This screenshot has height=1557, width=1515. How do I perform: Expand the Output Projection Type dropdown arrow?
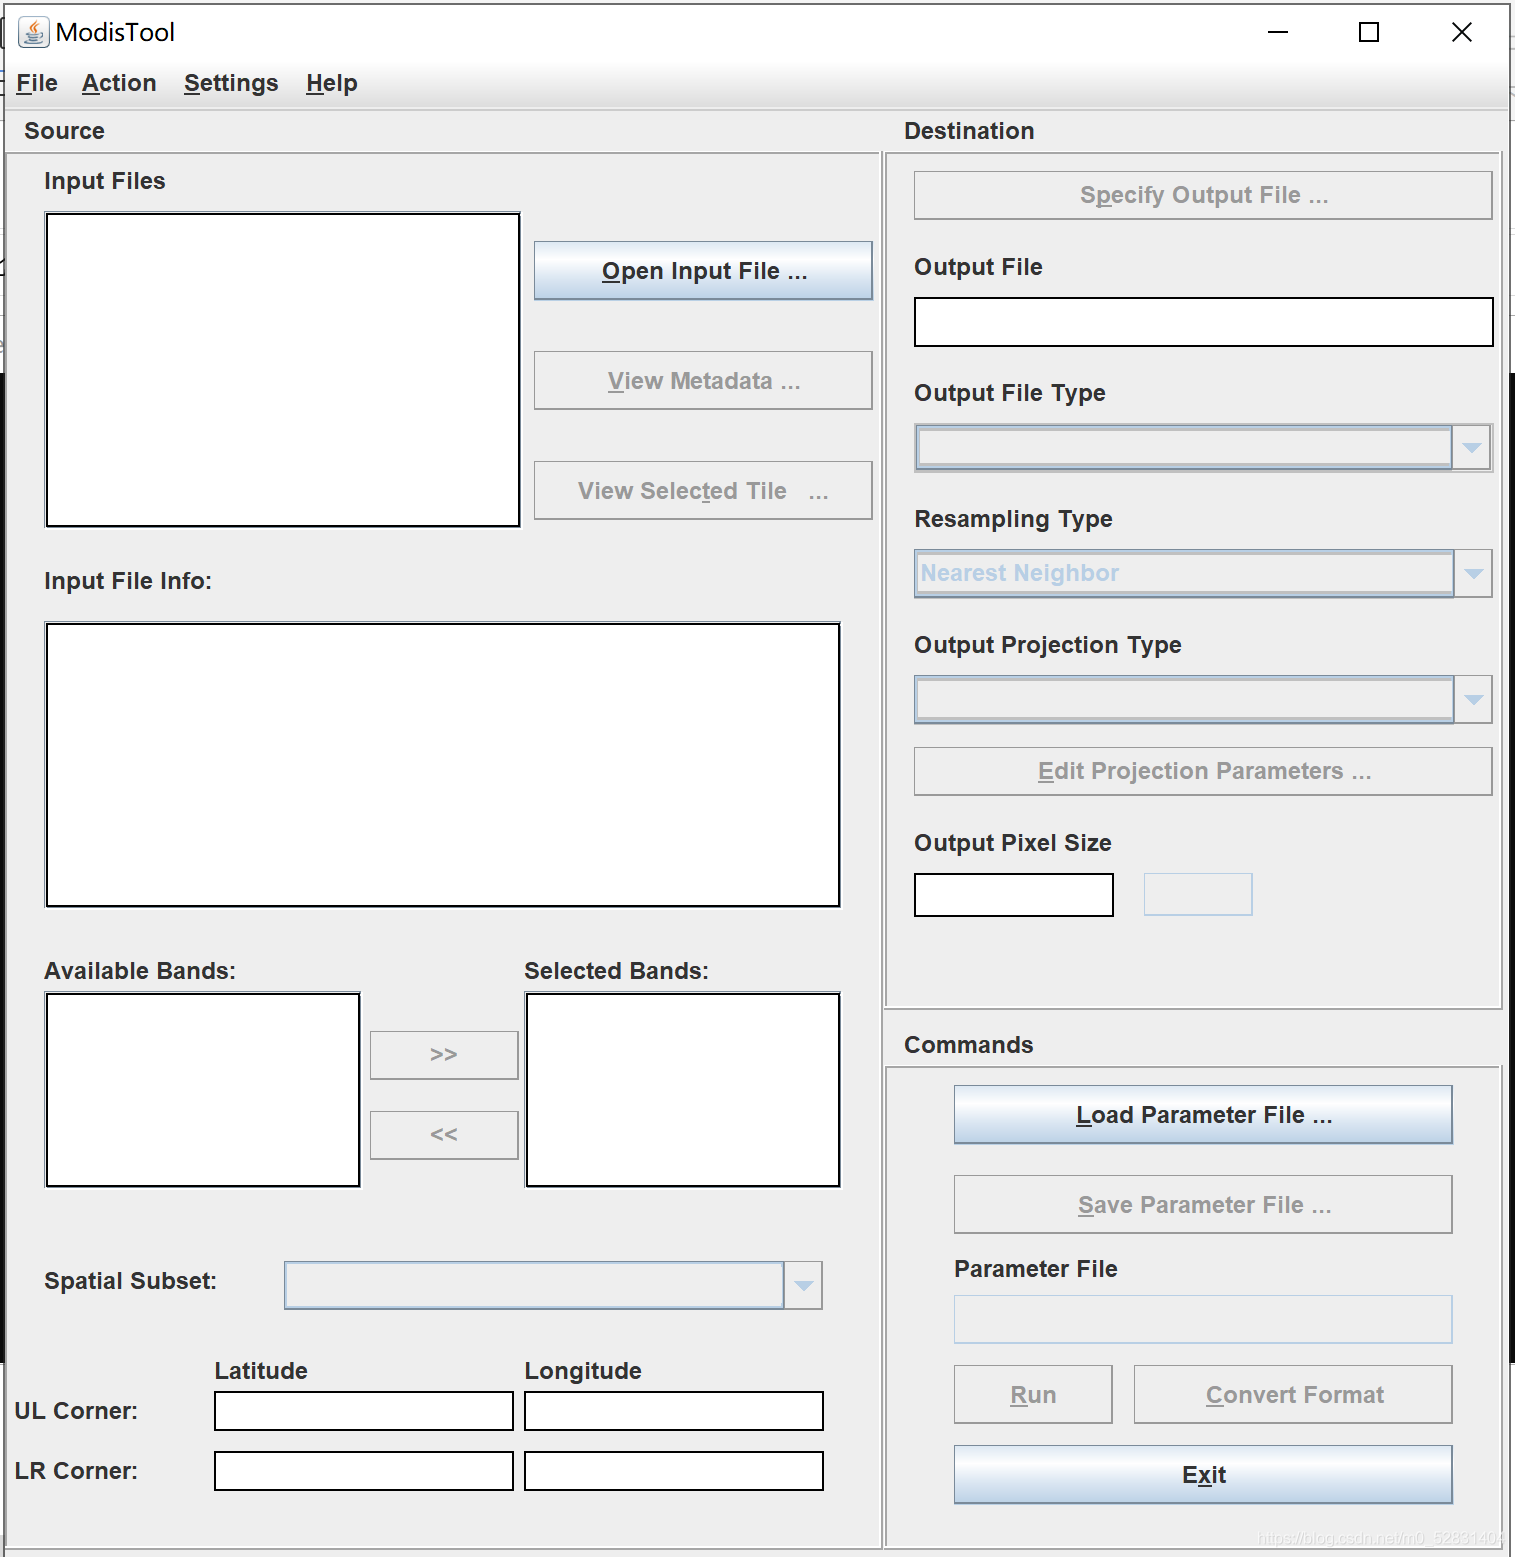pyautogui.click(x=1473, y=700)
